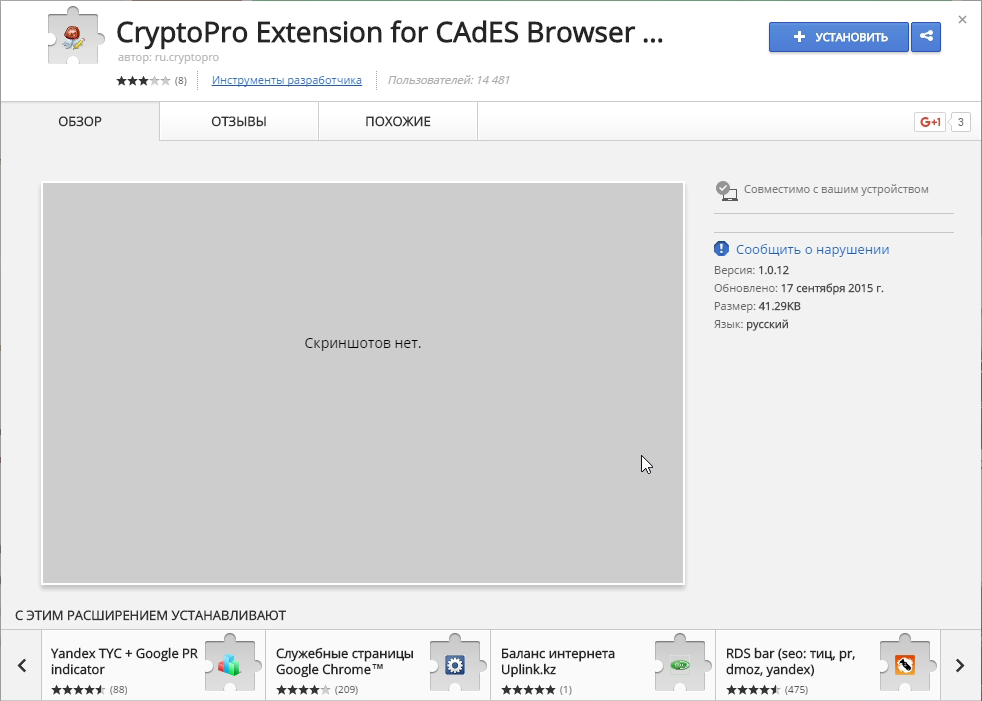This screenshot has height=701, width=982.
Task: Switch to the ОБЗОР tab
Action: [x=80, y=122]
